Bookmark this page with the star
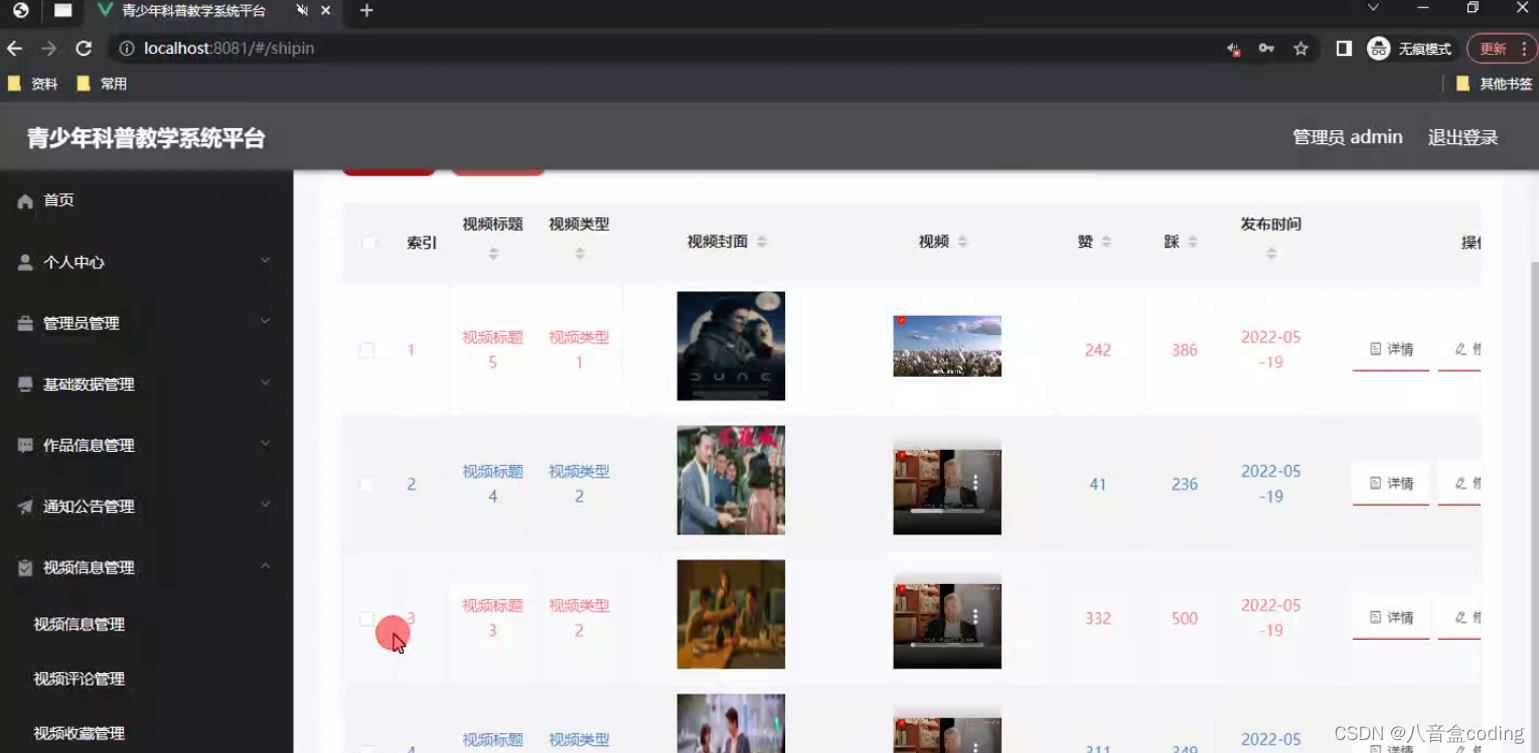The width and height of the screenshot is (1539, 753). (1301, 48)
